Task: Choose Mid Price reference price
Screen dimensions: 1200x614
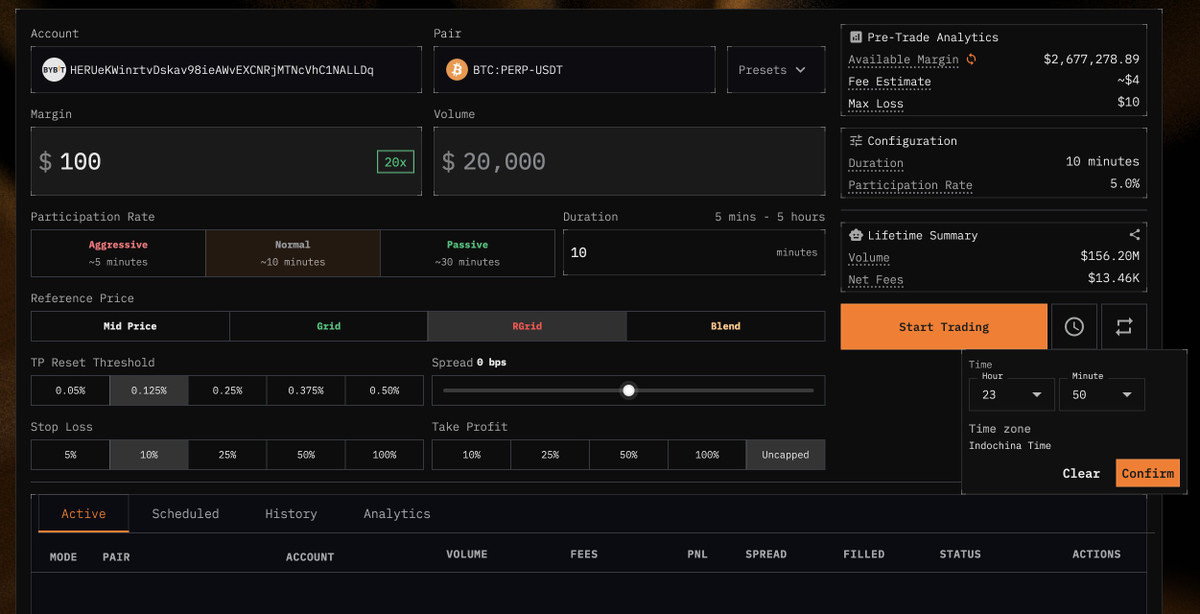Action: [130, 326]
